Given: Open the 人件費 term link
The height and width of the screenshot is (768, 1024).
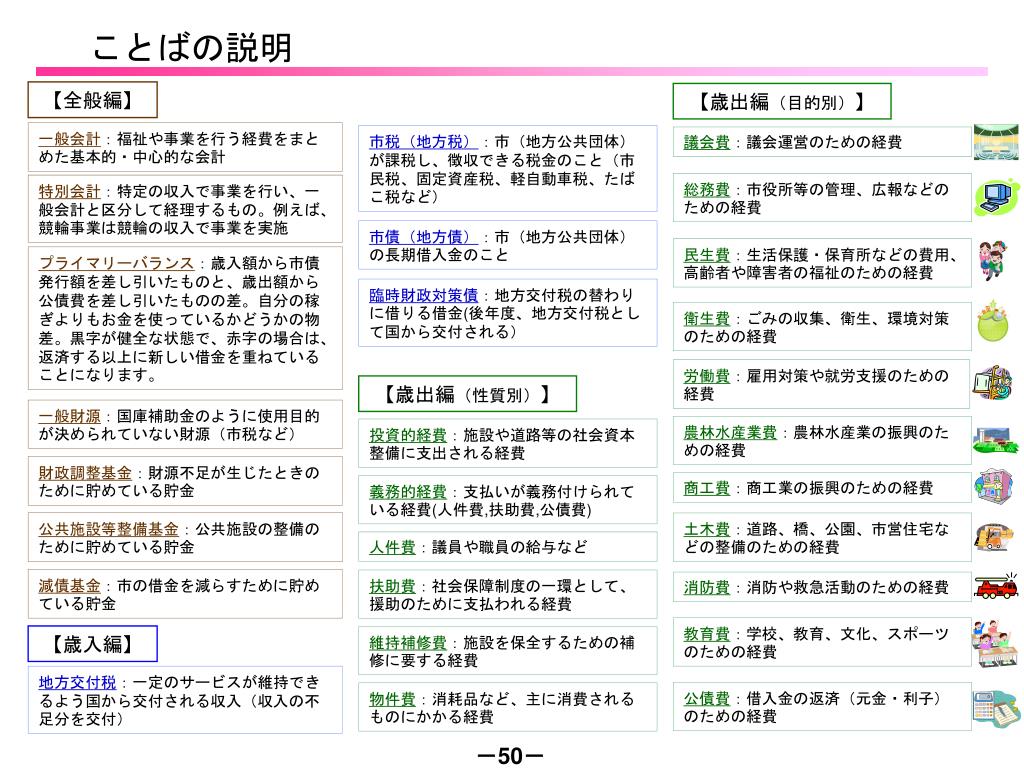Looking at the screenshot, I should [392, 547].
